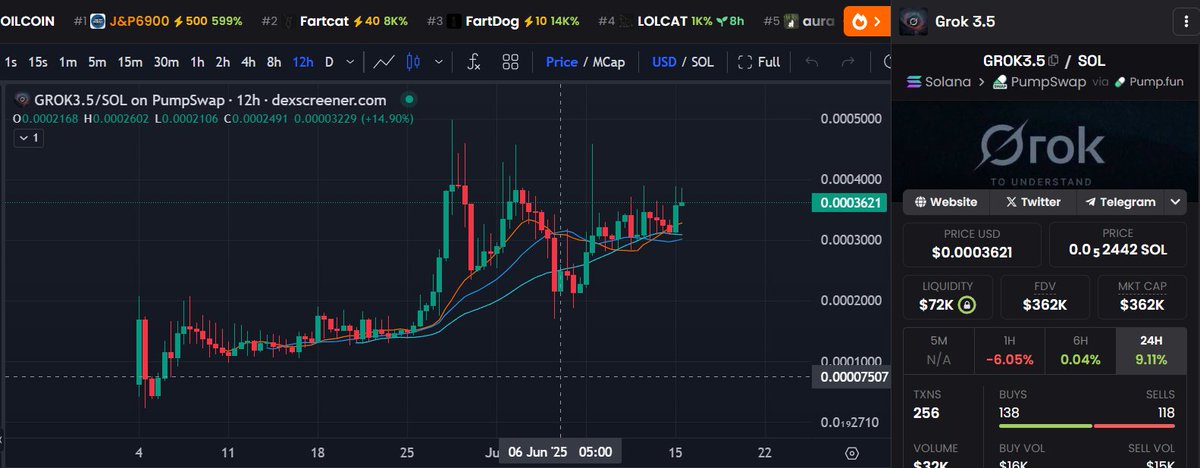The image size is (1200, 468).
Task: Set interval to 2h
Action: tap(223, 62)
